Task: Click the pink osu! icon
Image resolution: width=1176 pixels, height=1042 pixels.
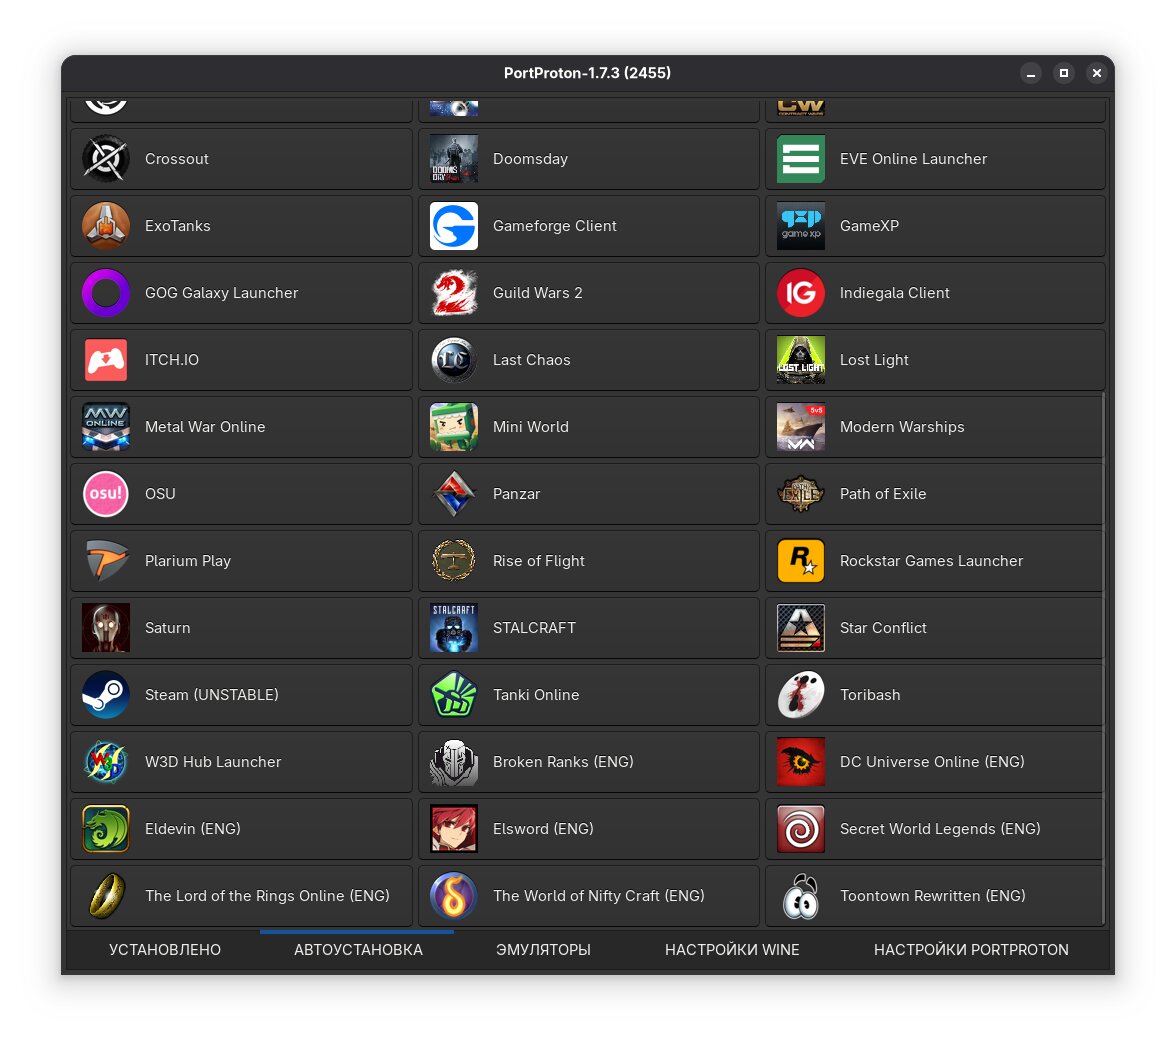Action: click(x=106, y=494)
